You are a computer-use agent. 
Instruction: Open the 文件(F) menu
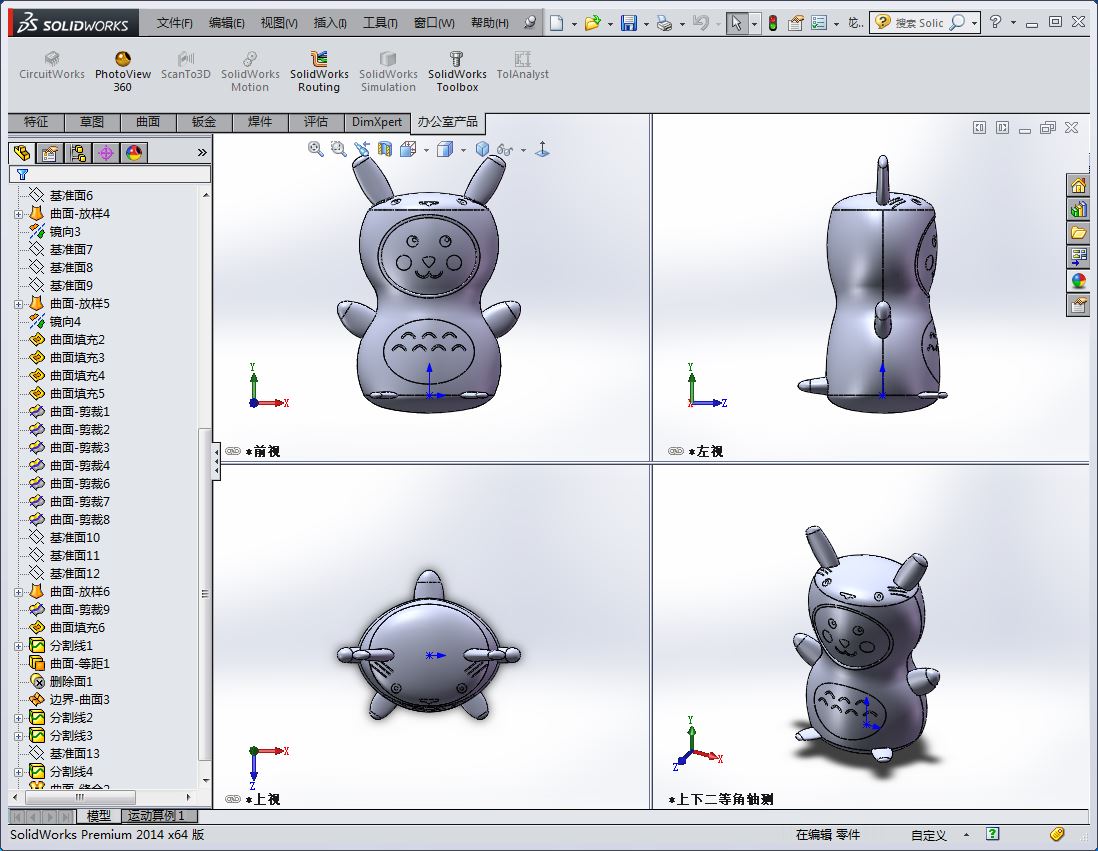click(174, 23)
